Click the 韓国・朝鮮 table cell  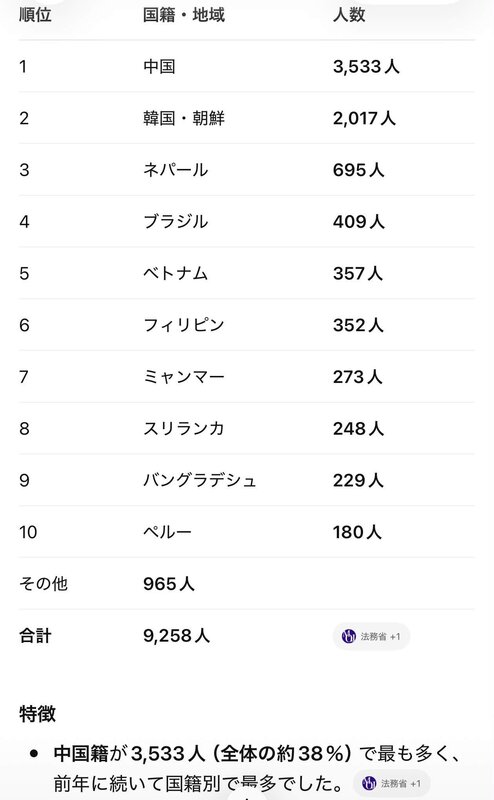[184, 118]
